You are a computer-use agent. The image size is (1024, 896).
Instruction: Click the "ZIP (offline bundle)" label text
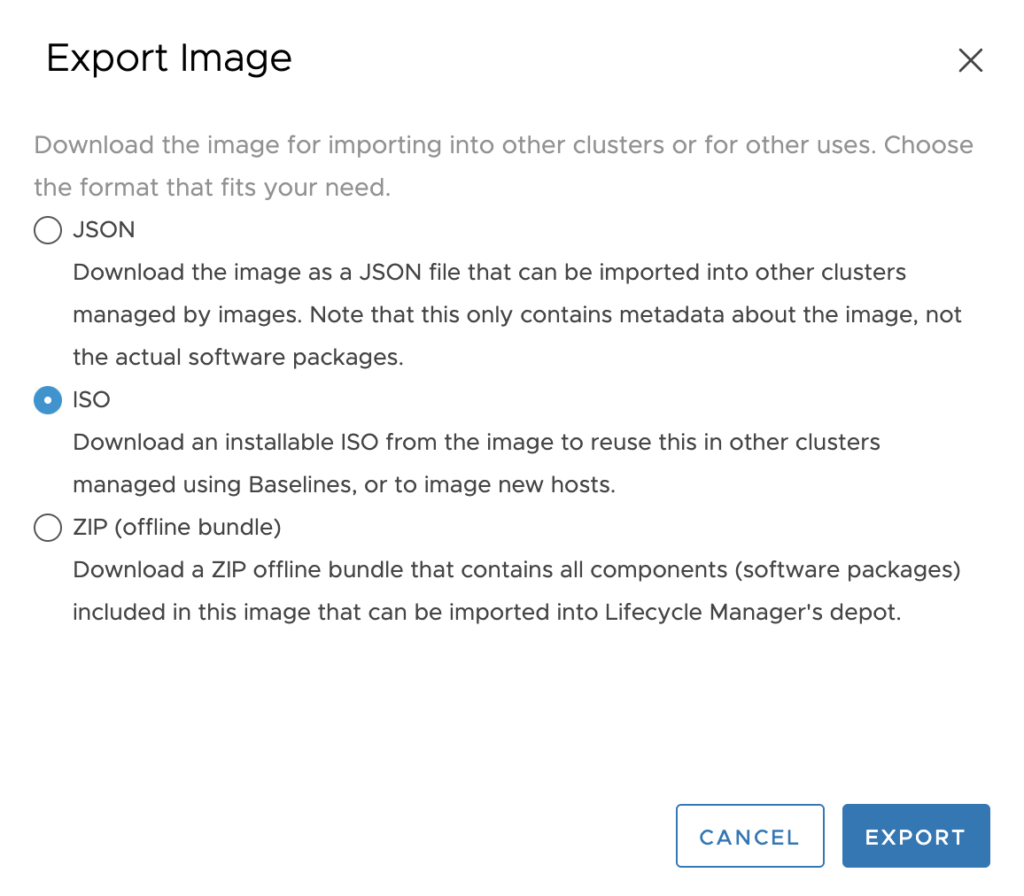(x=177, y=527)
